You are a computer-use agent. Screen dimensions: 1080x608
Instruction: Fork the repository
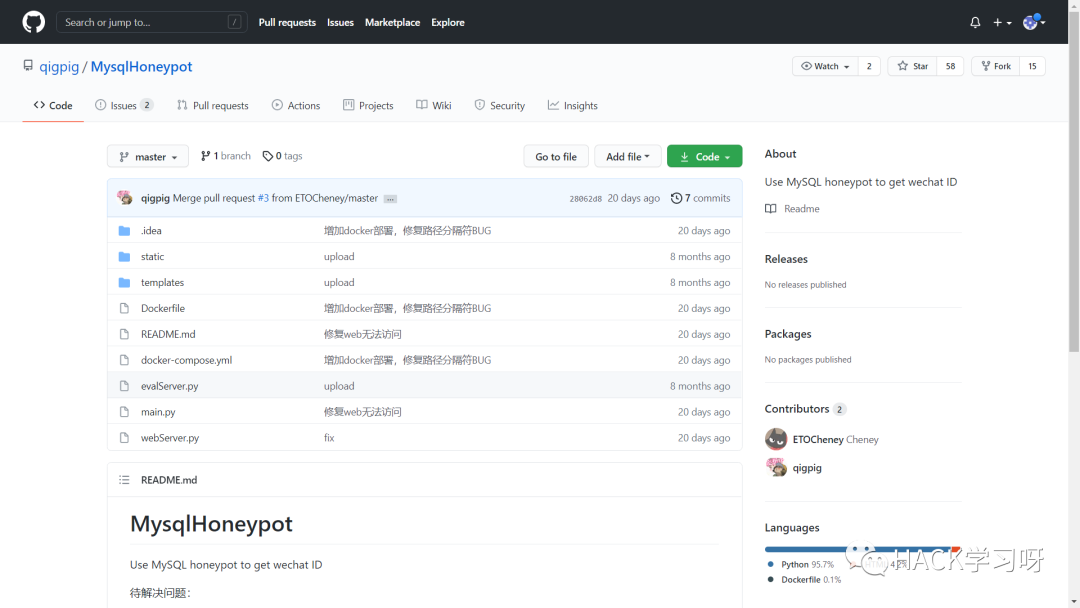pos(996,66)
